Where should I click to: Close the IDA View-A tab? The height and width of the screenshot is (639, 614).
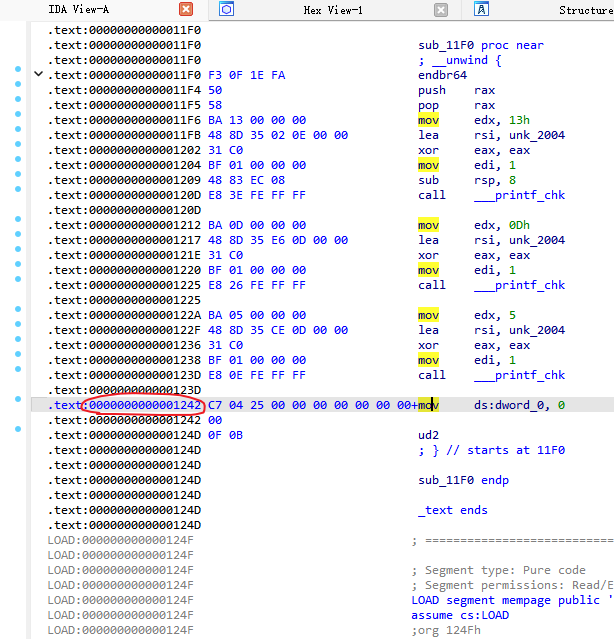(x=186, y=9)
